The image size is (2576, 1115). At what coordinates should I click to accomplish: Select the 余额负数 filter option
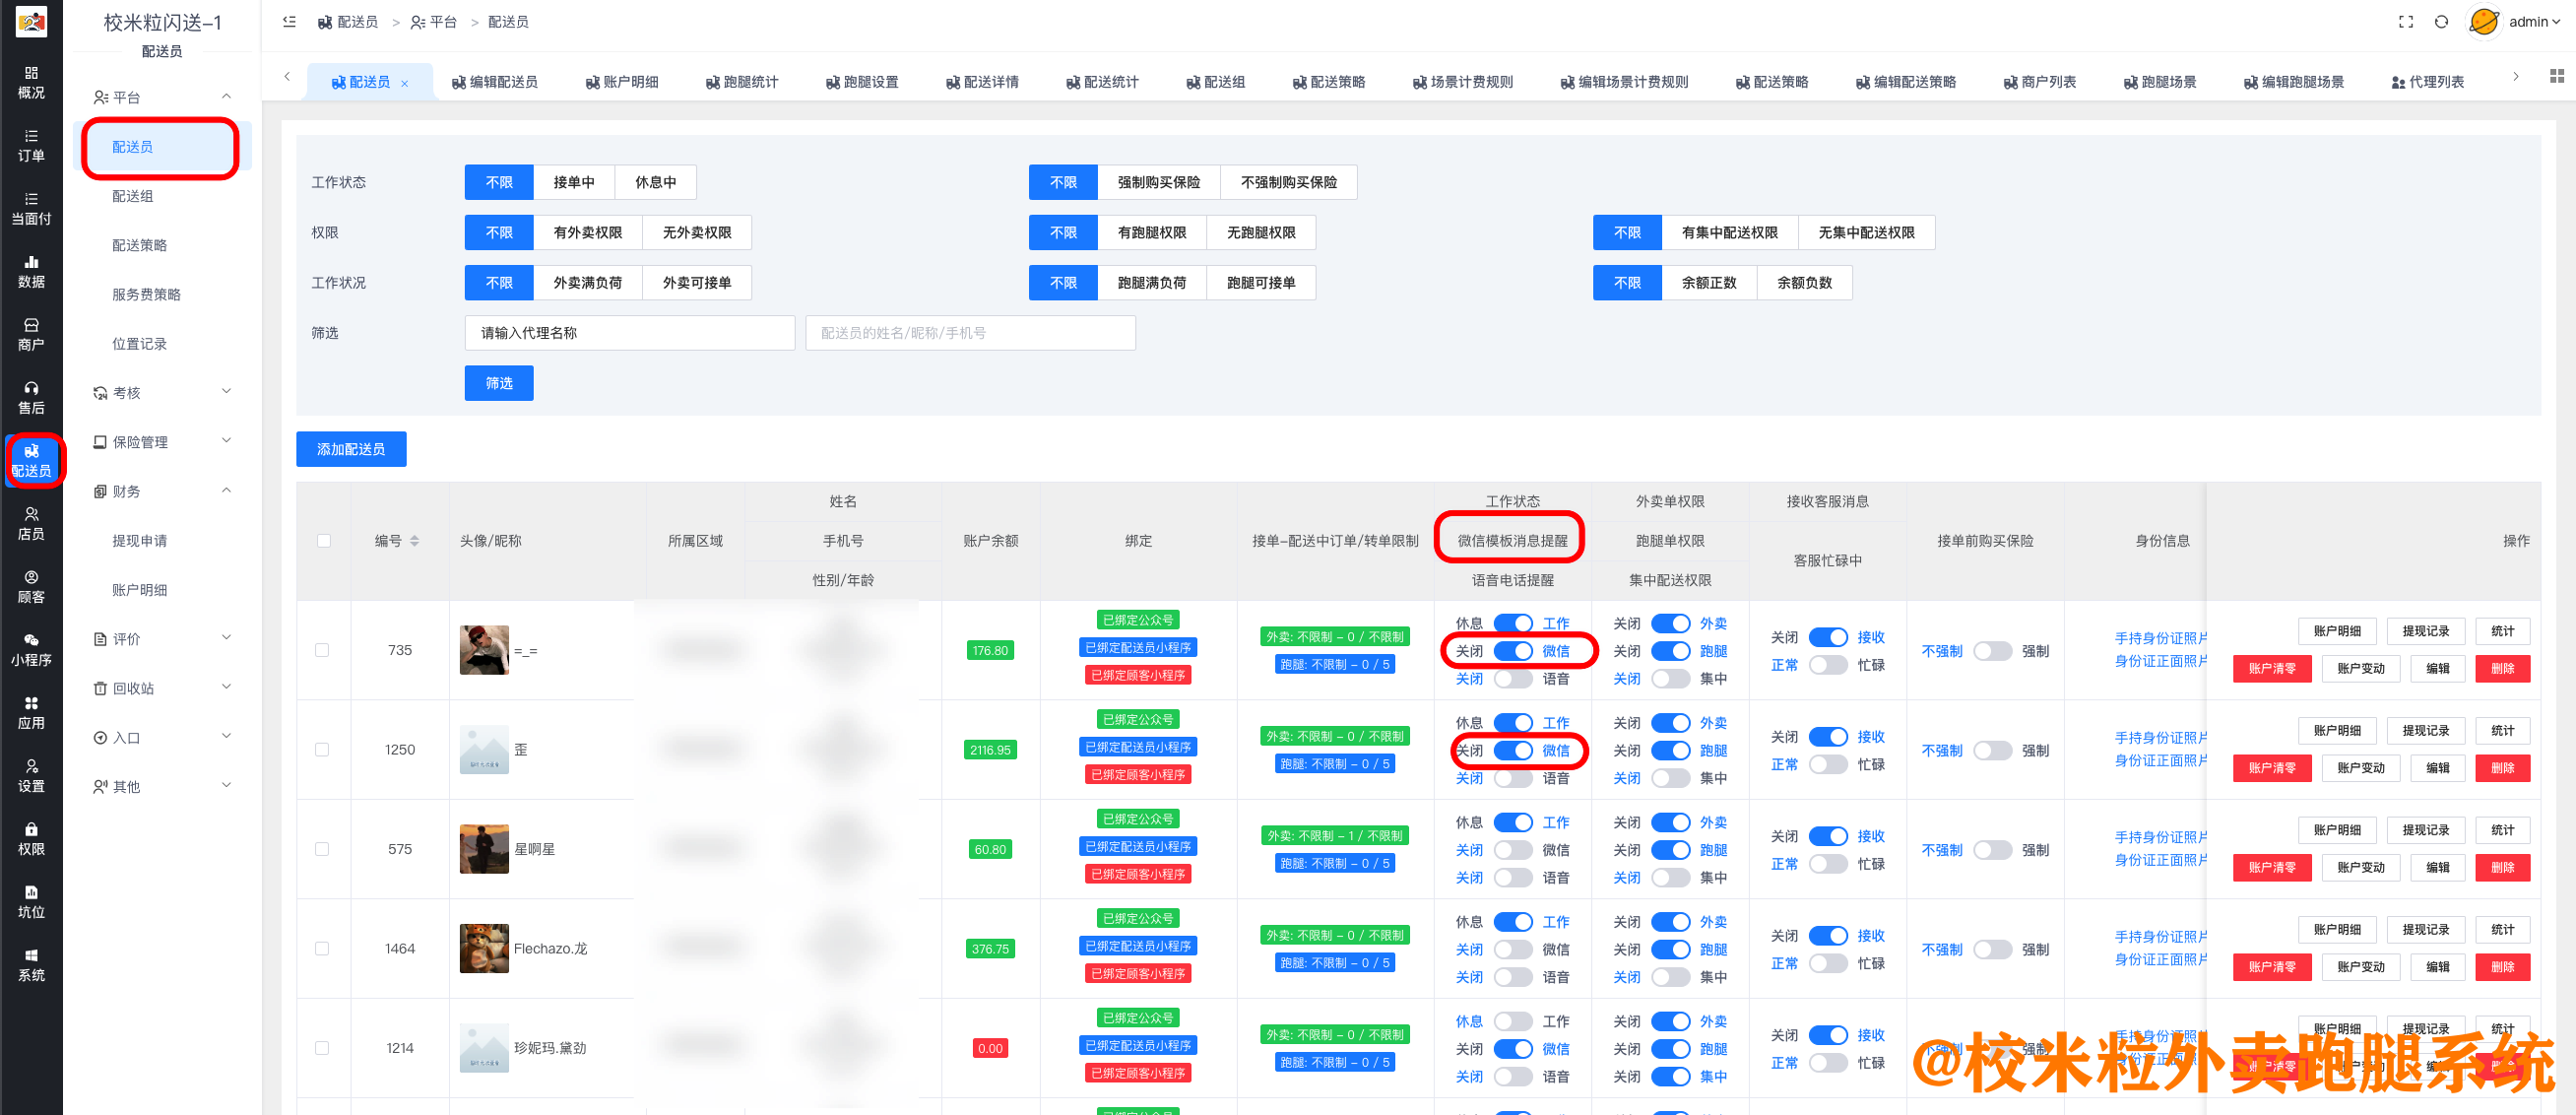[x=1804, y=282]
